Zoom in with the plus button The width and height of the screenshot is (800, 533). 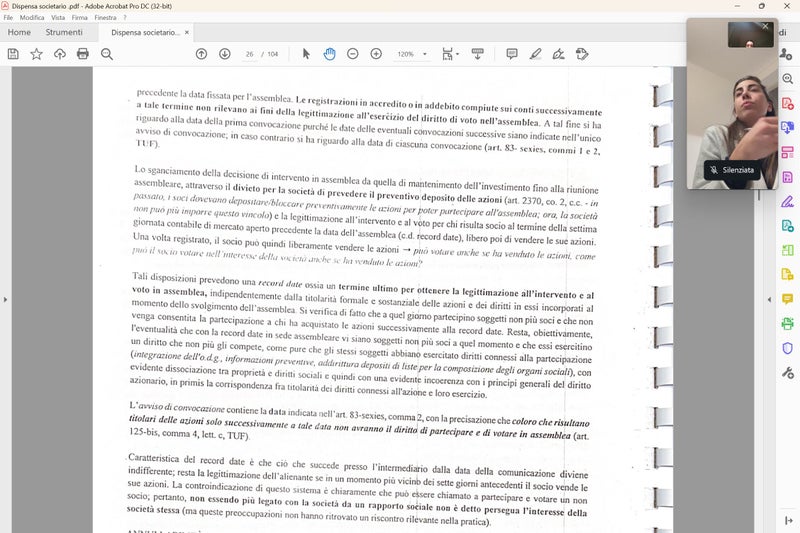click(376, 54)
